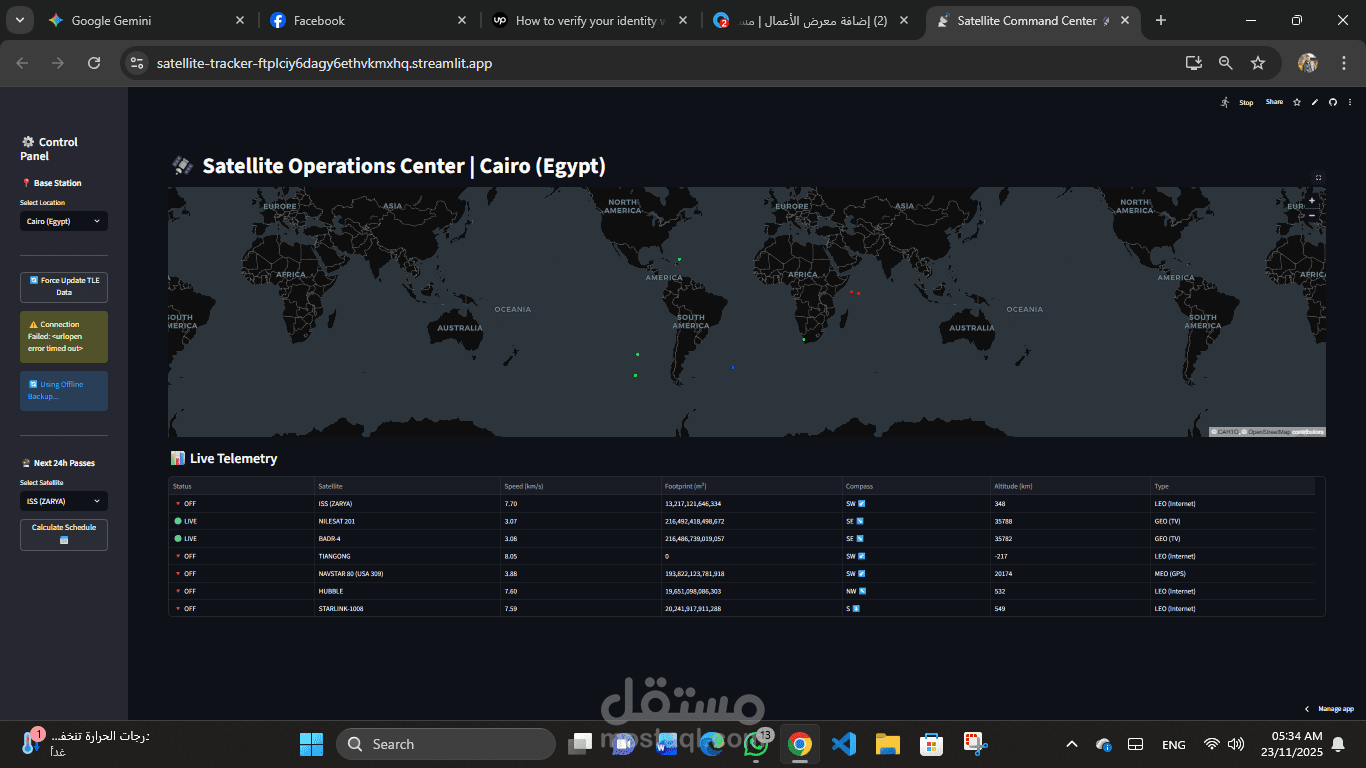Open the Chrome profile avatar
Viewport: 1366px width, 768px height.
[1308, 63]
